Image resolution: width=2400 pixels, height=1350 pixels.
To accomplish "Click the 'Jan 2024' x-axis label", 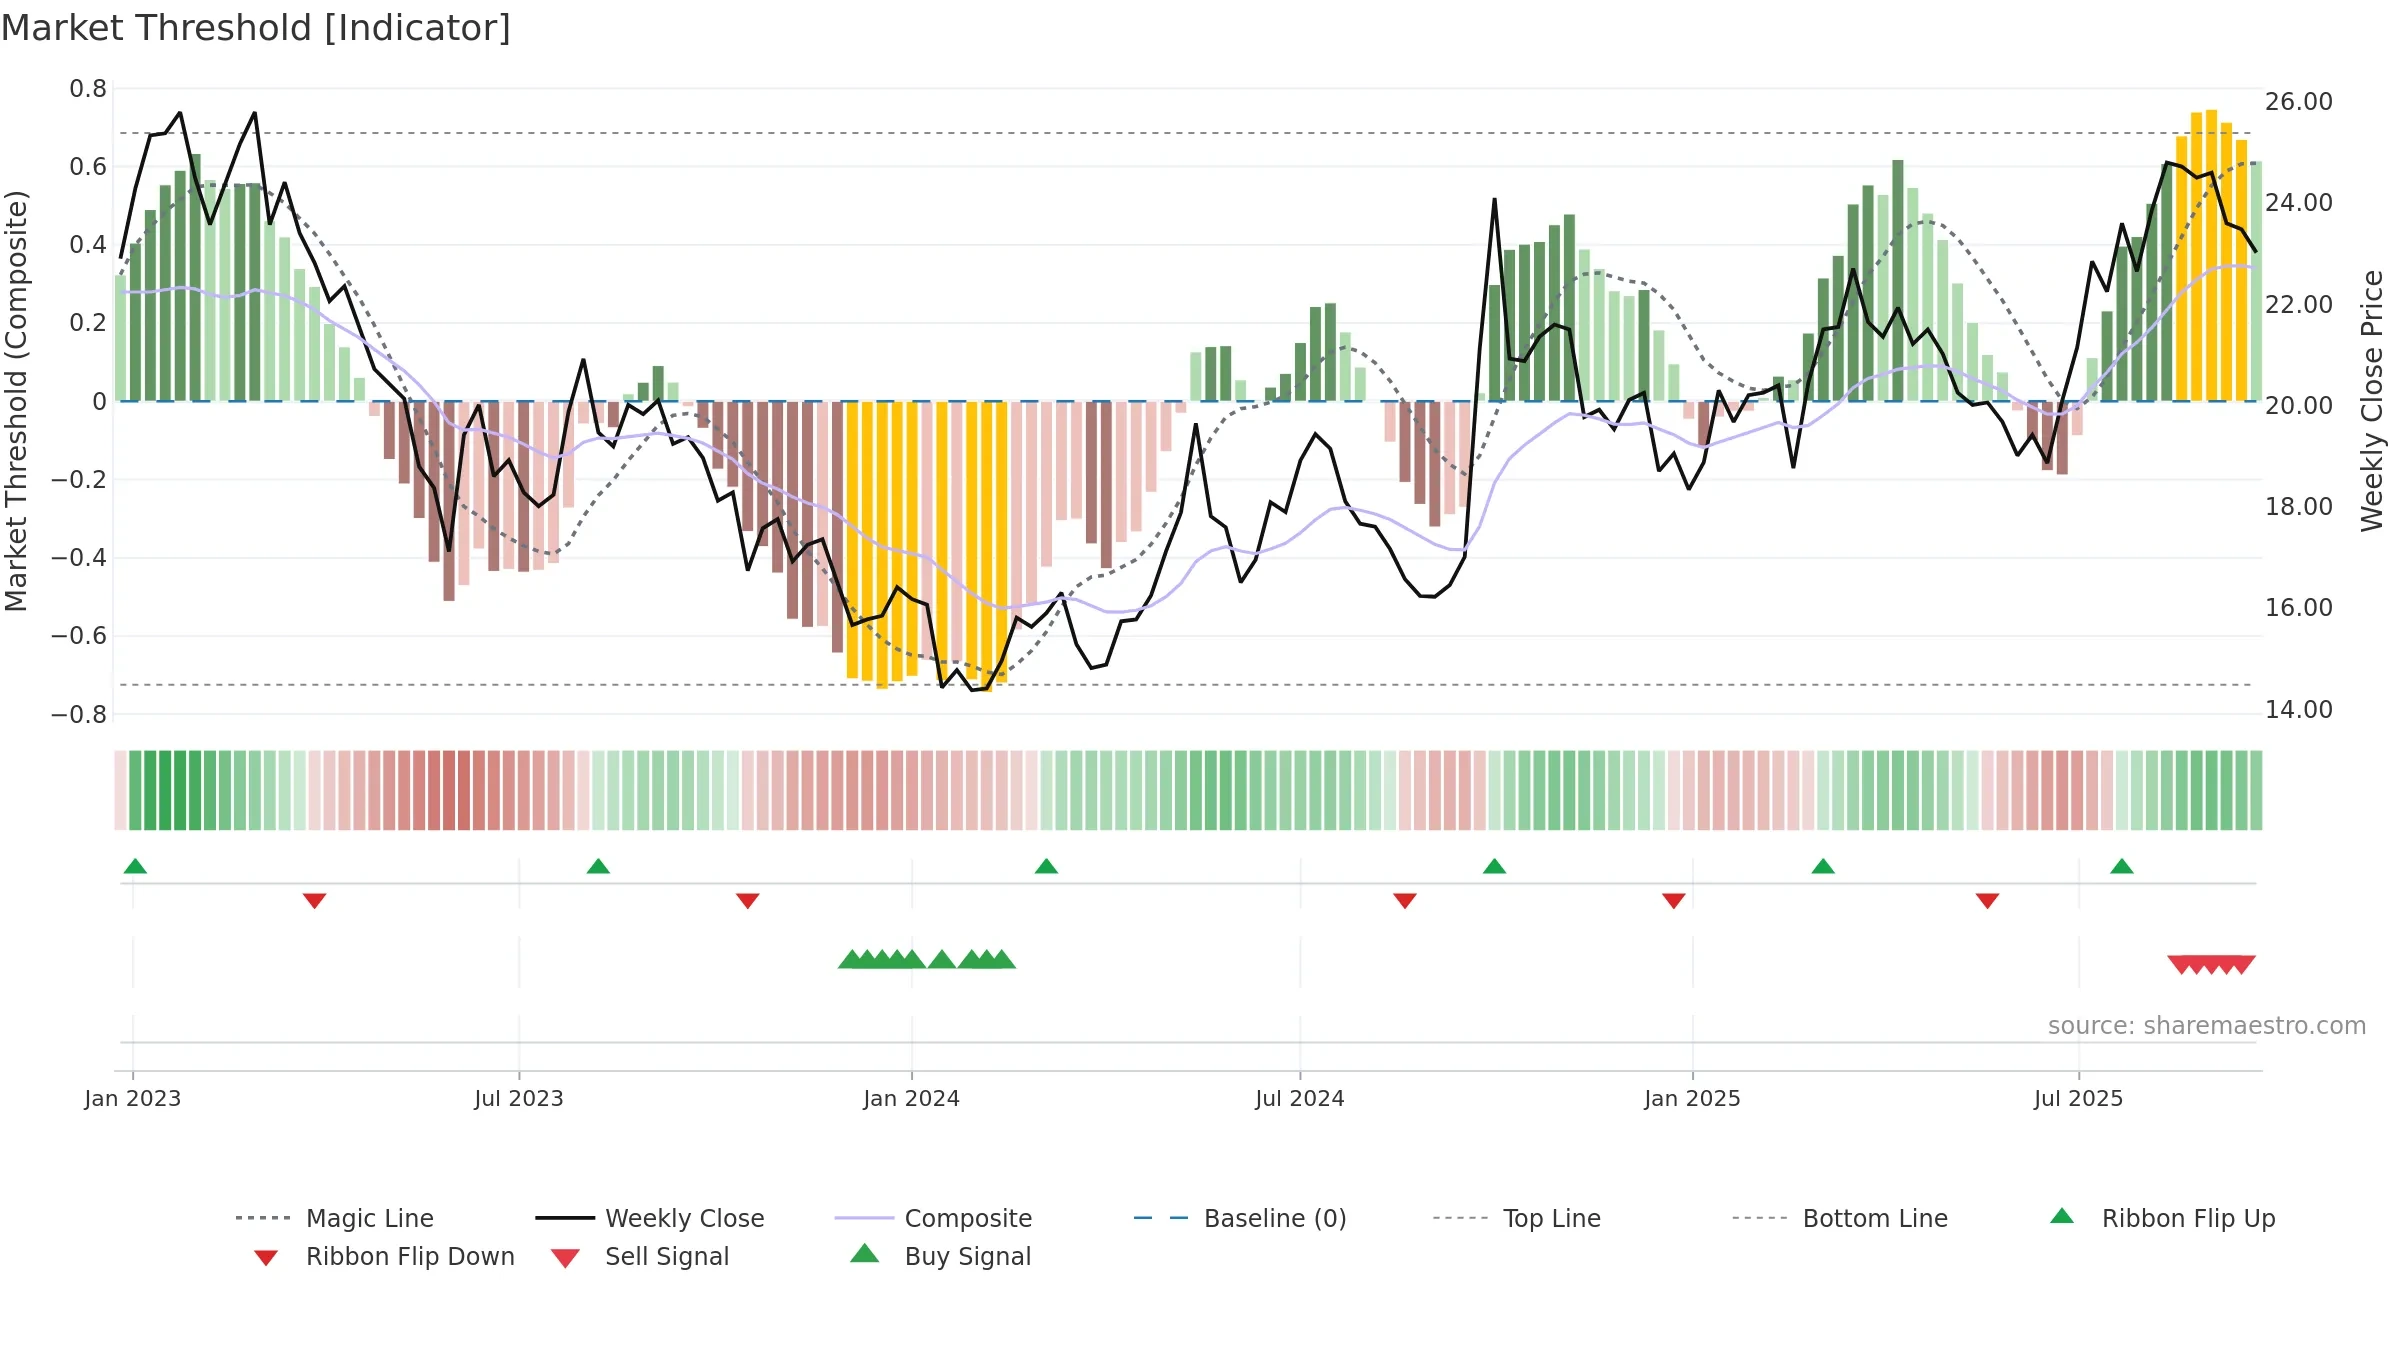I will coord(912,1099).
